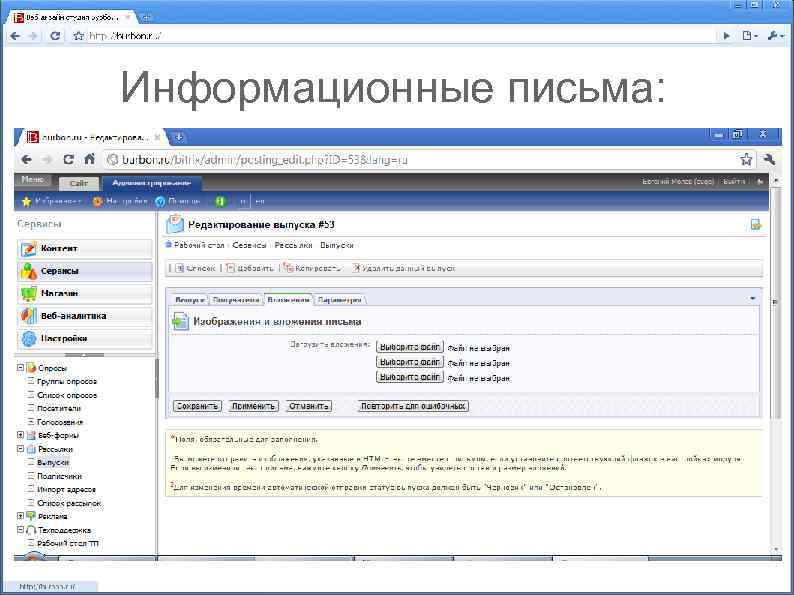Click the green round icon in admin toolbar
Image resolution: width=794 pixels, height=595 pixels.
pyautogui.click(x=220, y=202)
